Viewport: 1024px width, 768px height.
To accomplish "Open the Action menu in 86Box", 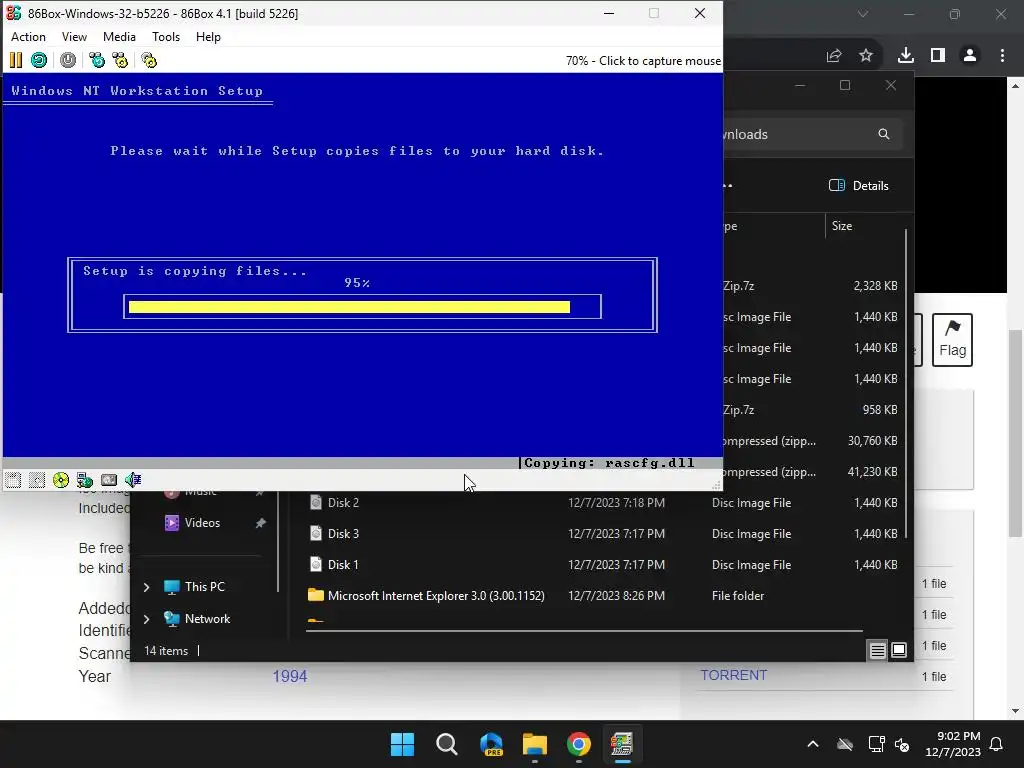I will click(28, 37).
